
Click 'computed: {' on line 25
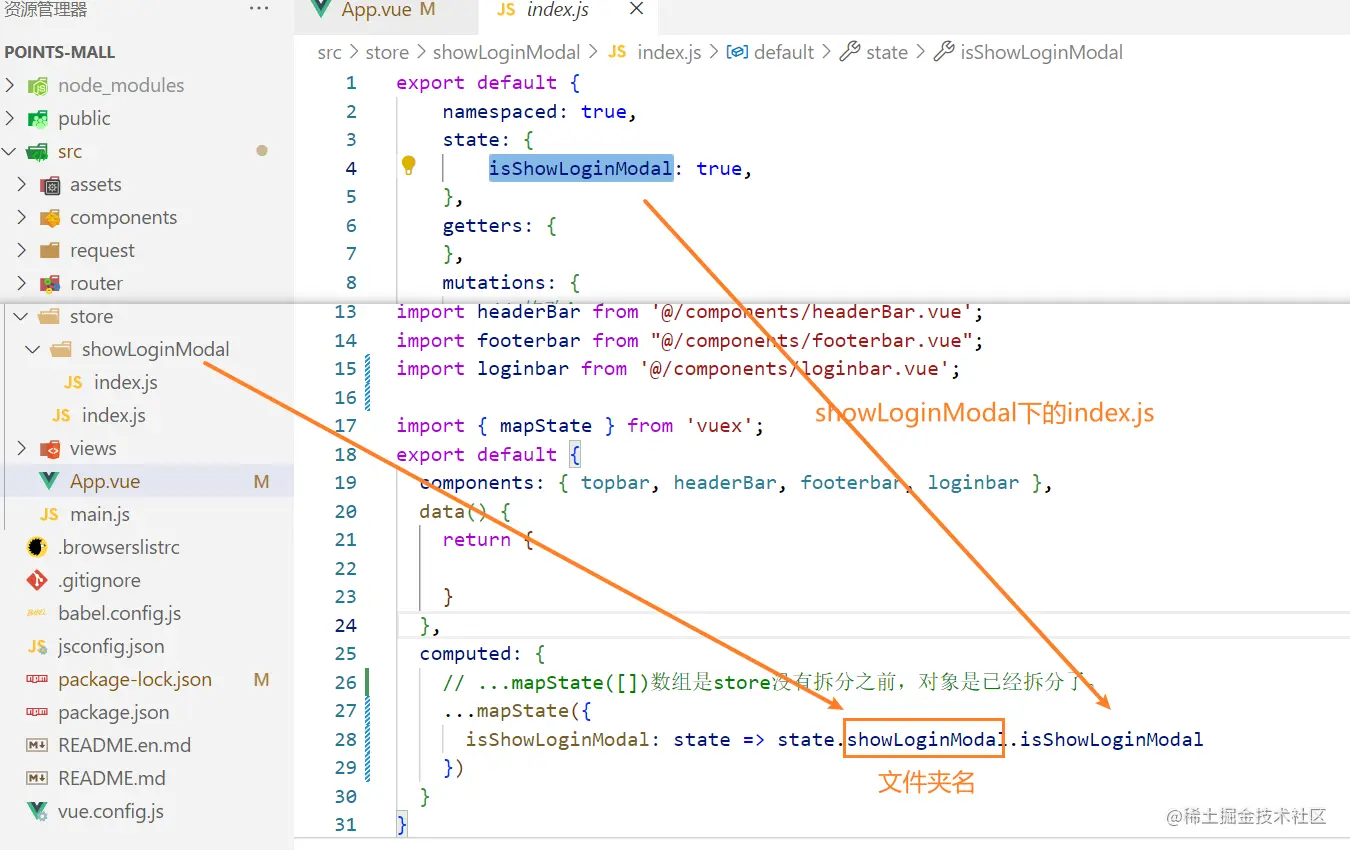[x=482, y=653]
